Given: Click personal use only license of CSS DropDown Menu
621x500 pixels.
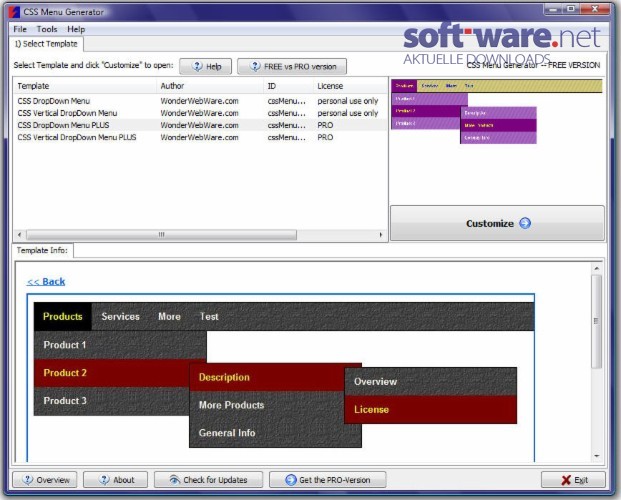Looking at the screenshot, I should 347,101.
